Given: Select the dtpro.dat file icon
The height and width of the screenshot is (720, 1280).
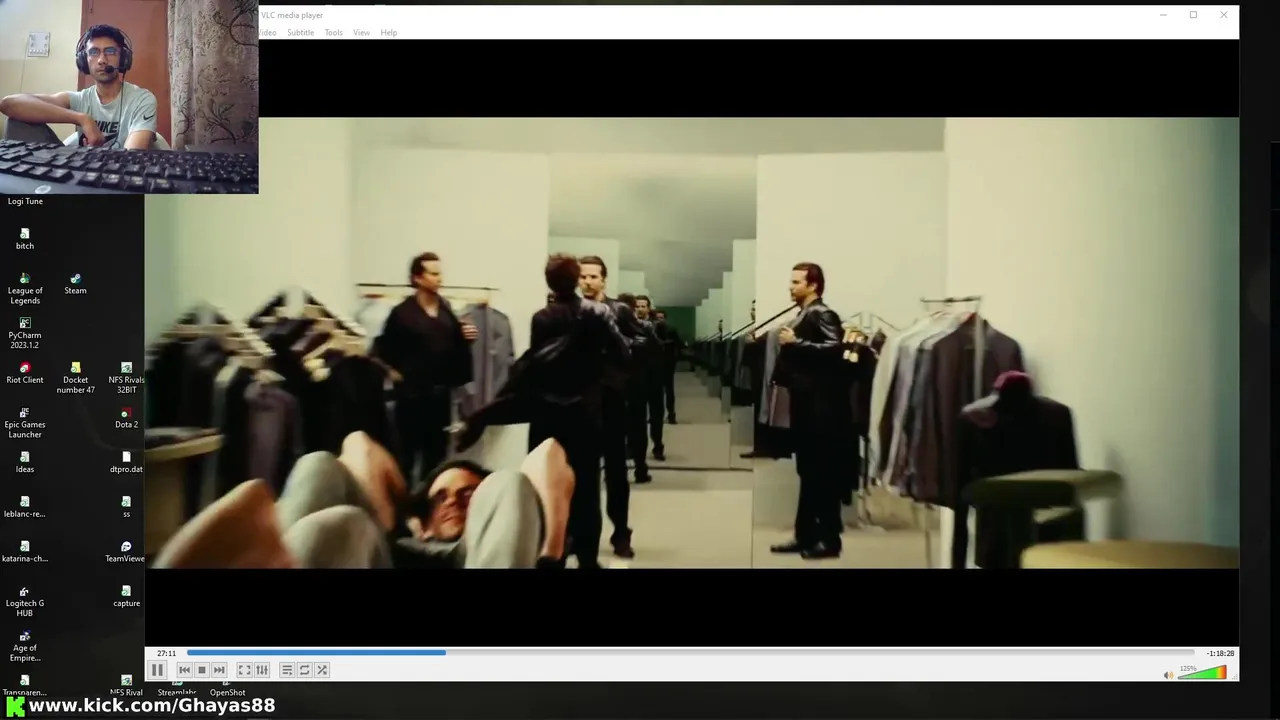Looking at the screenshot, I should click(126, 462).
